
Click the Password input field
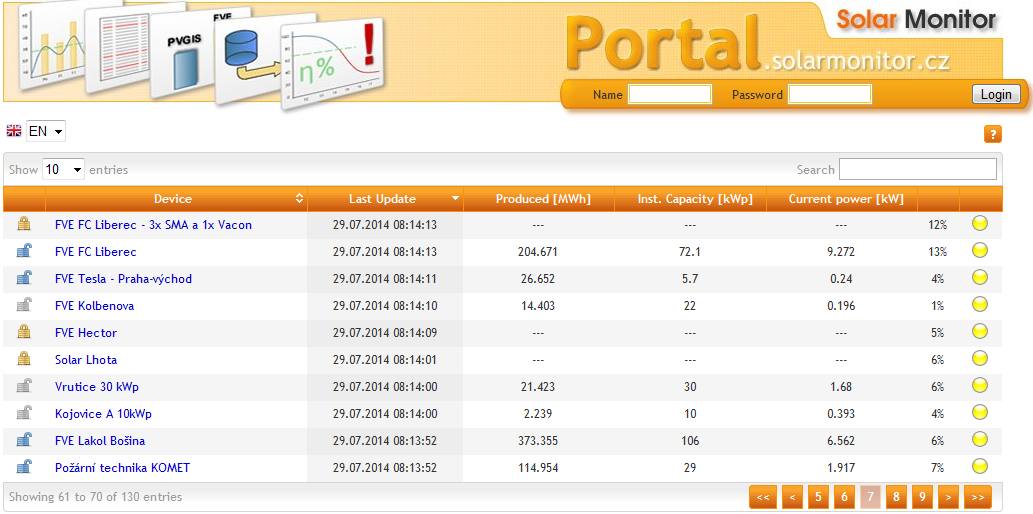pos(829,95)
